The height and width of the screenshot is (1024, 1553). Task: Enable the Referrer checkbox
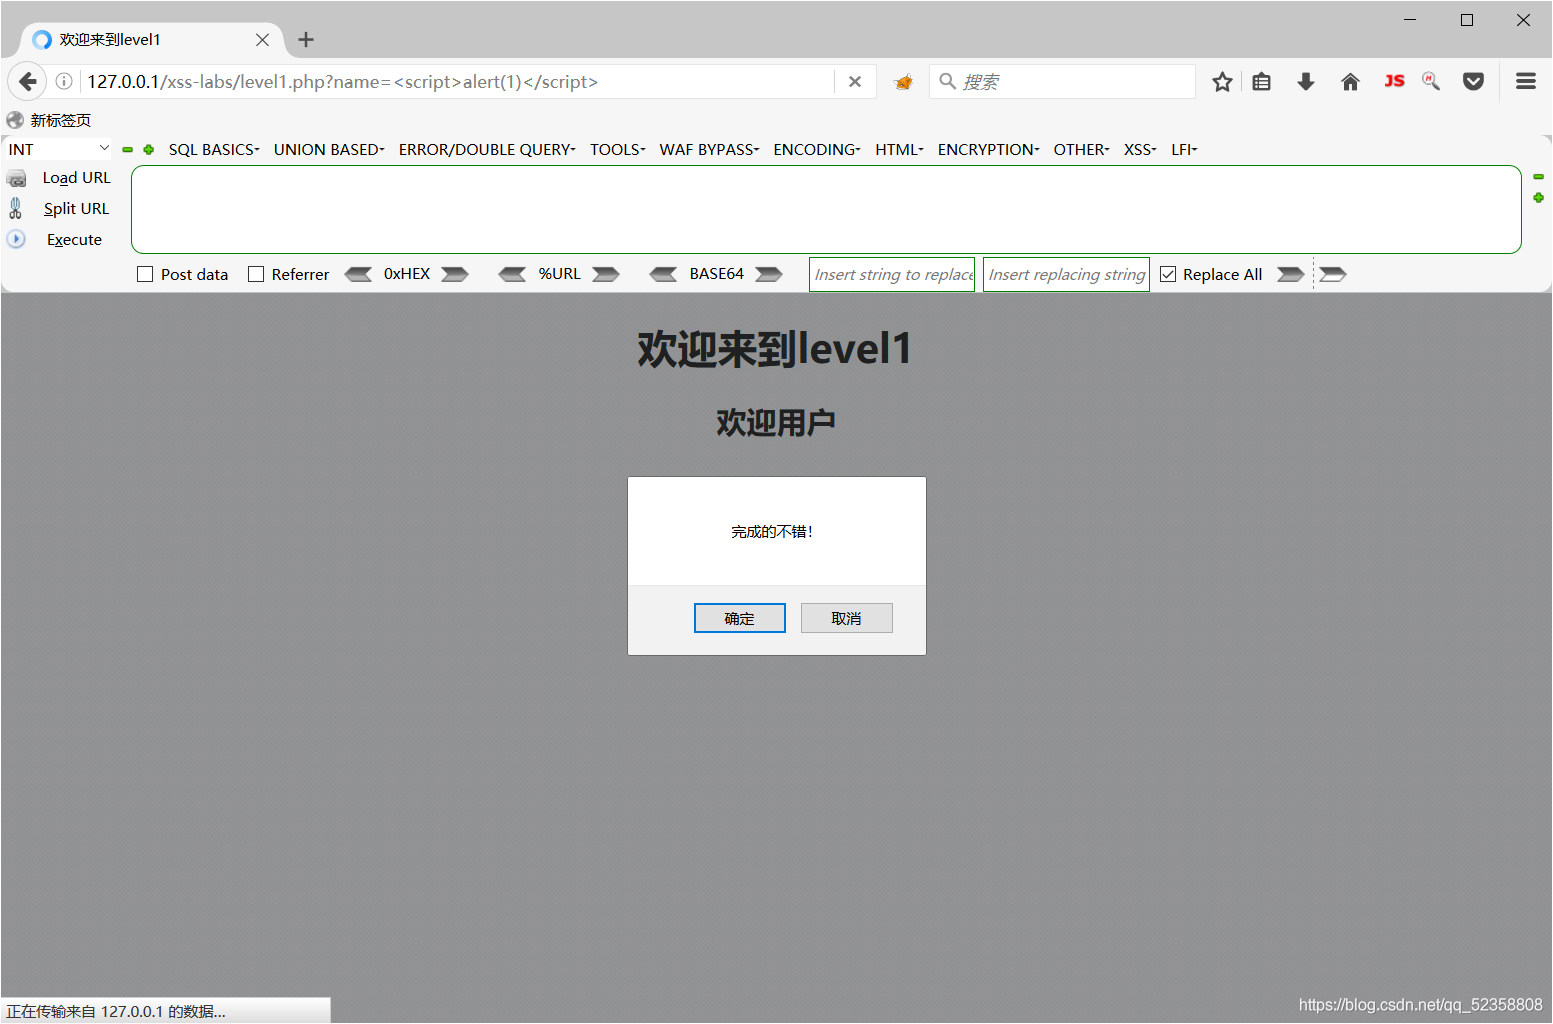(x=256, y=274)
